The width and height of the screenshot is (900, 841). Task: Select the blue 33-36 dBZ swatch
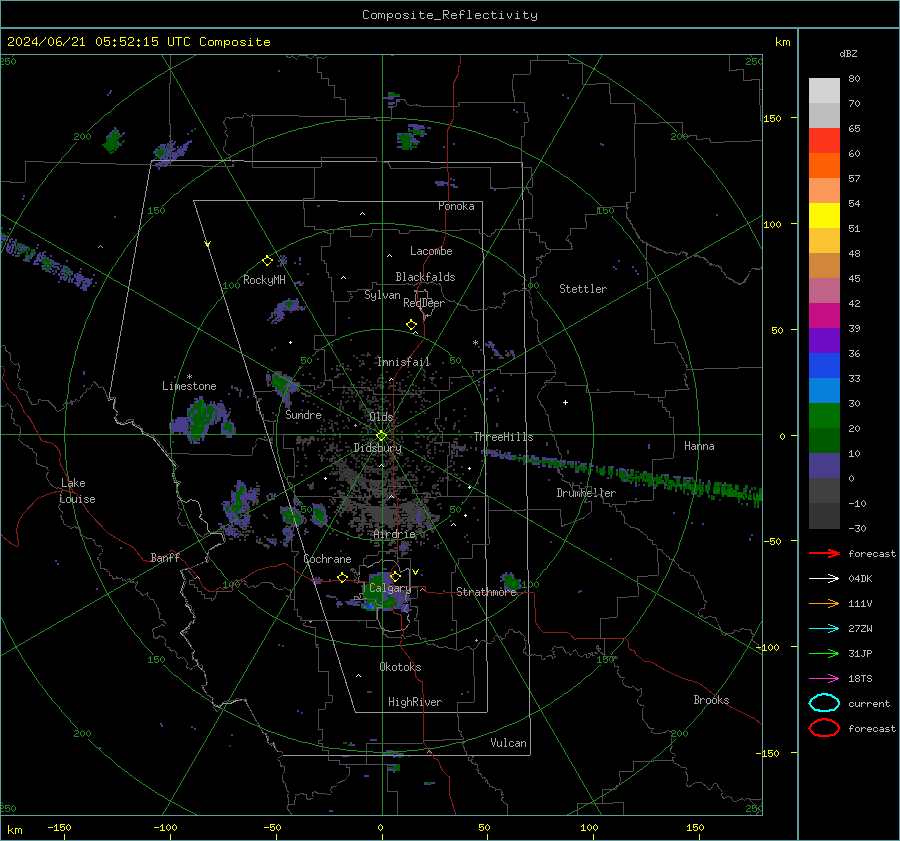pyautogui.click(x=824, y=366)
